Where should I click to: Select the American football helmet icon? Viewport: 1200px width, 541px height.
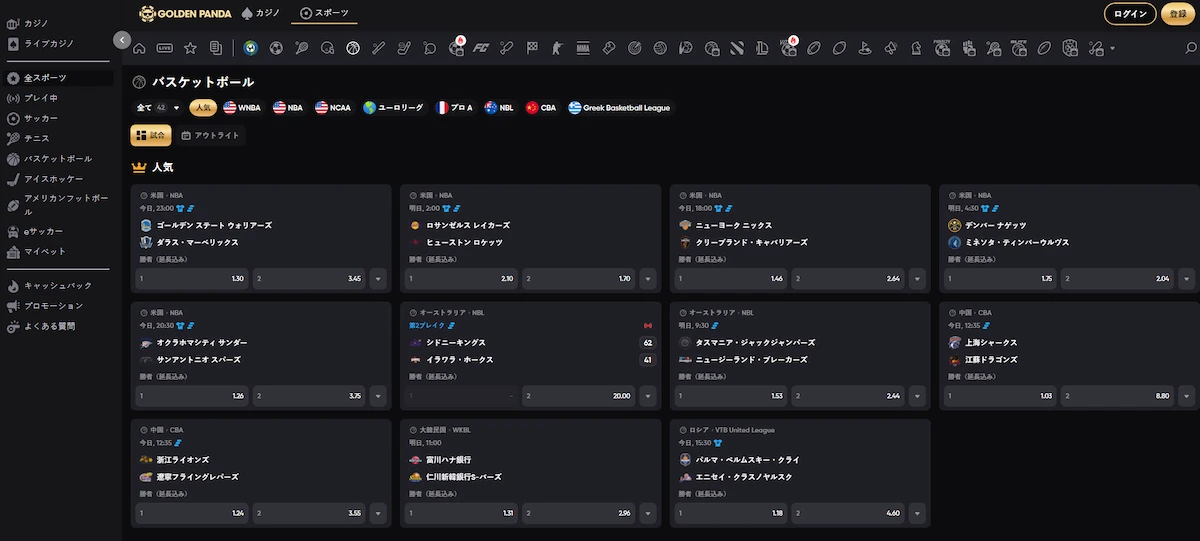click(327, 48)
